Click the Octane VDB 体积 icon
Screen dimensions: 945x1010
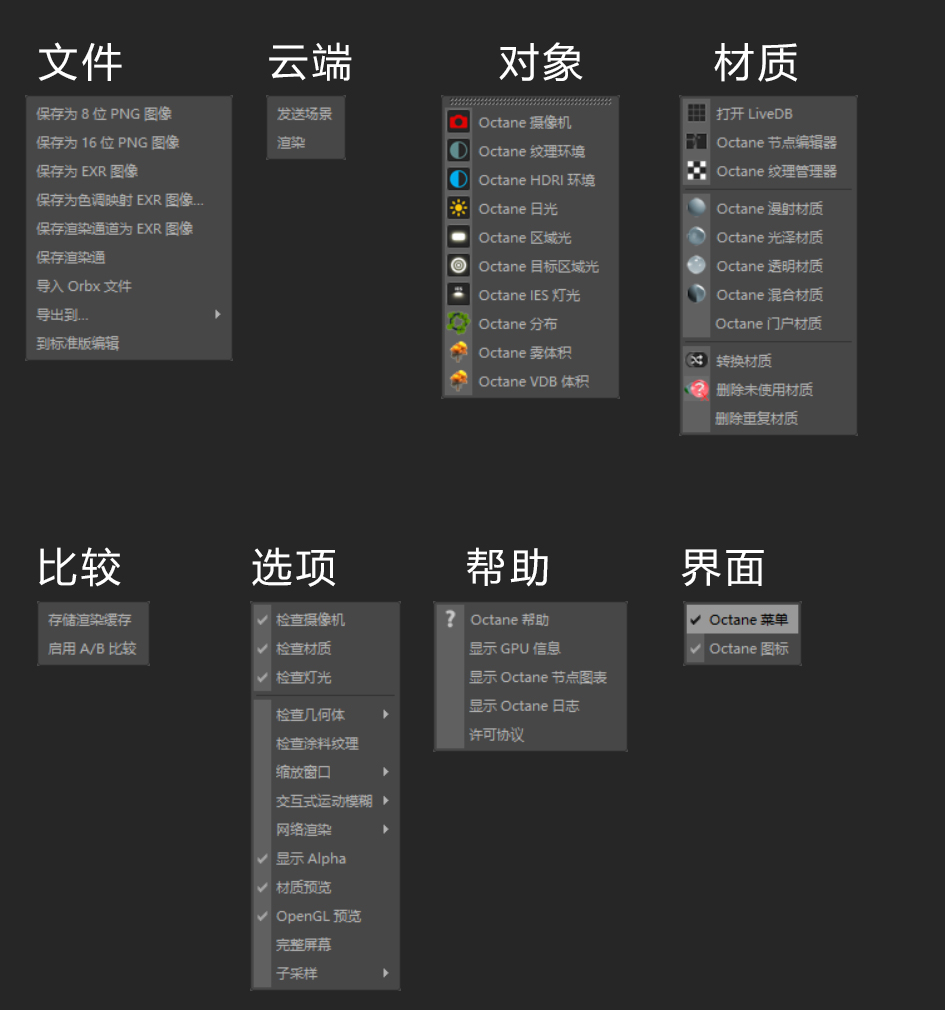coord(459,381)
